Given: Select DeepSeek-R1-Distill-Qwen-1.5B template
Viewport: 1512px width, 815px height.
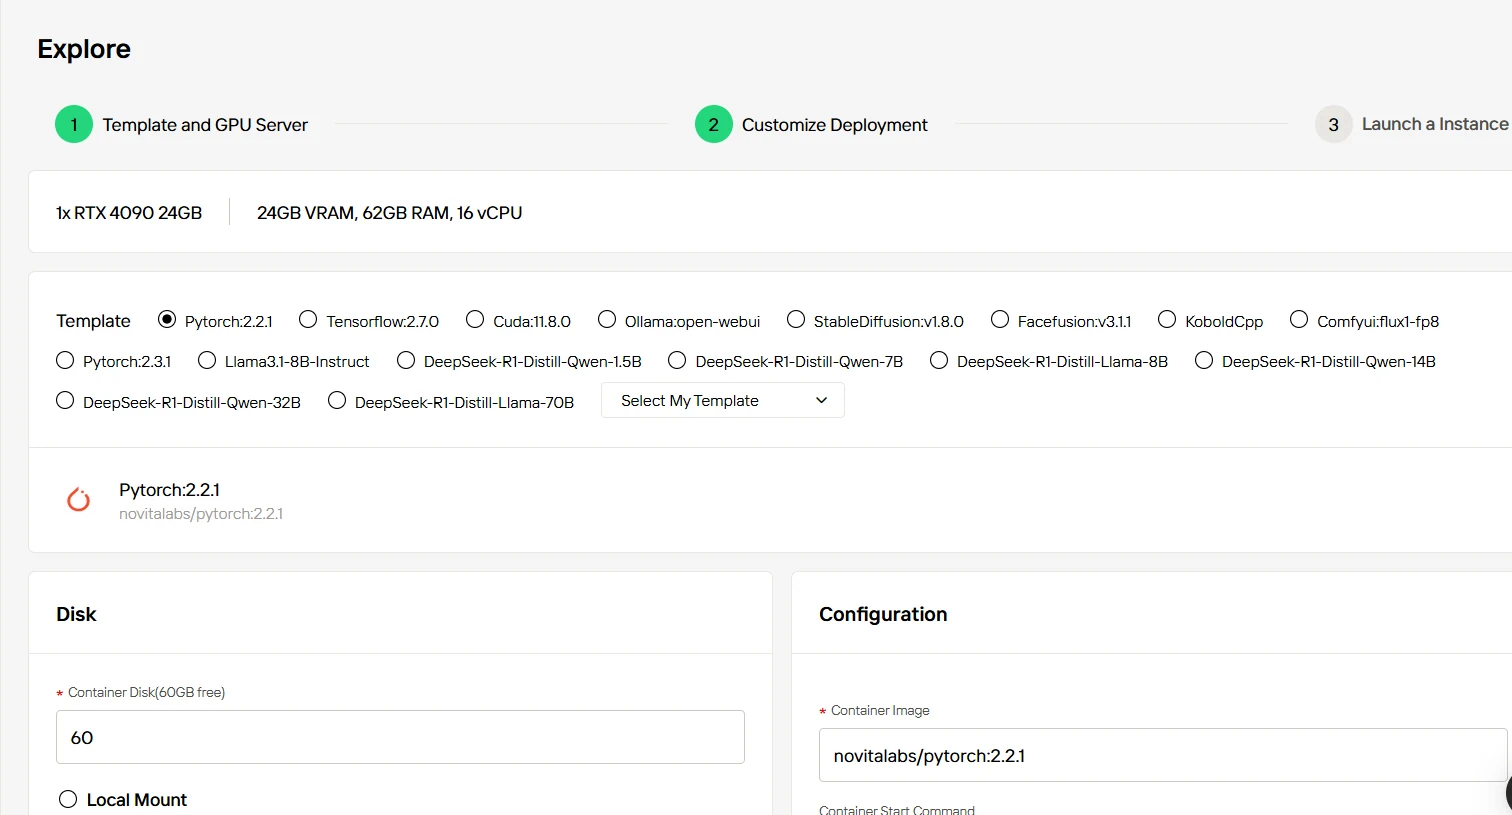Looking at the screenshot, I should pyautogui.click(x=406, y=360).
